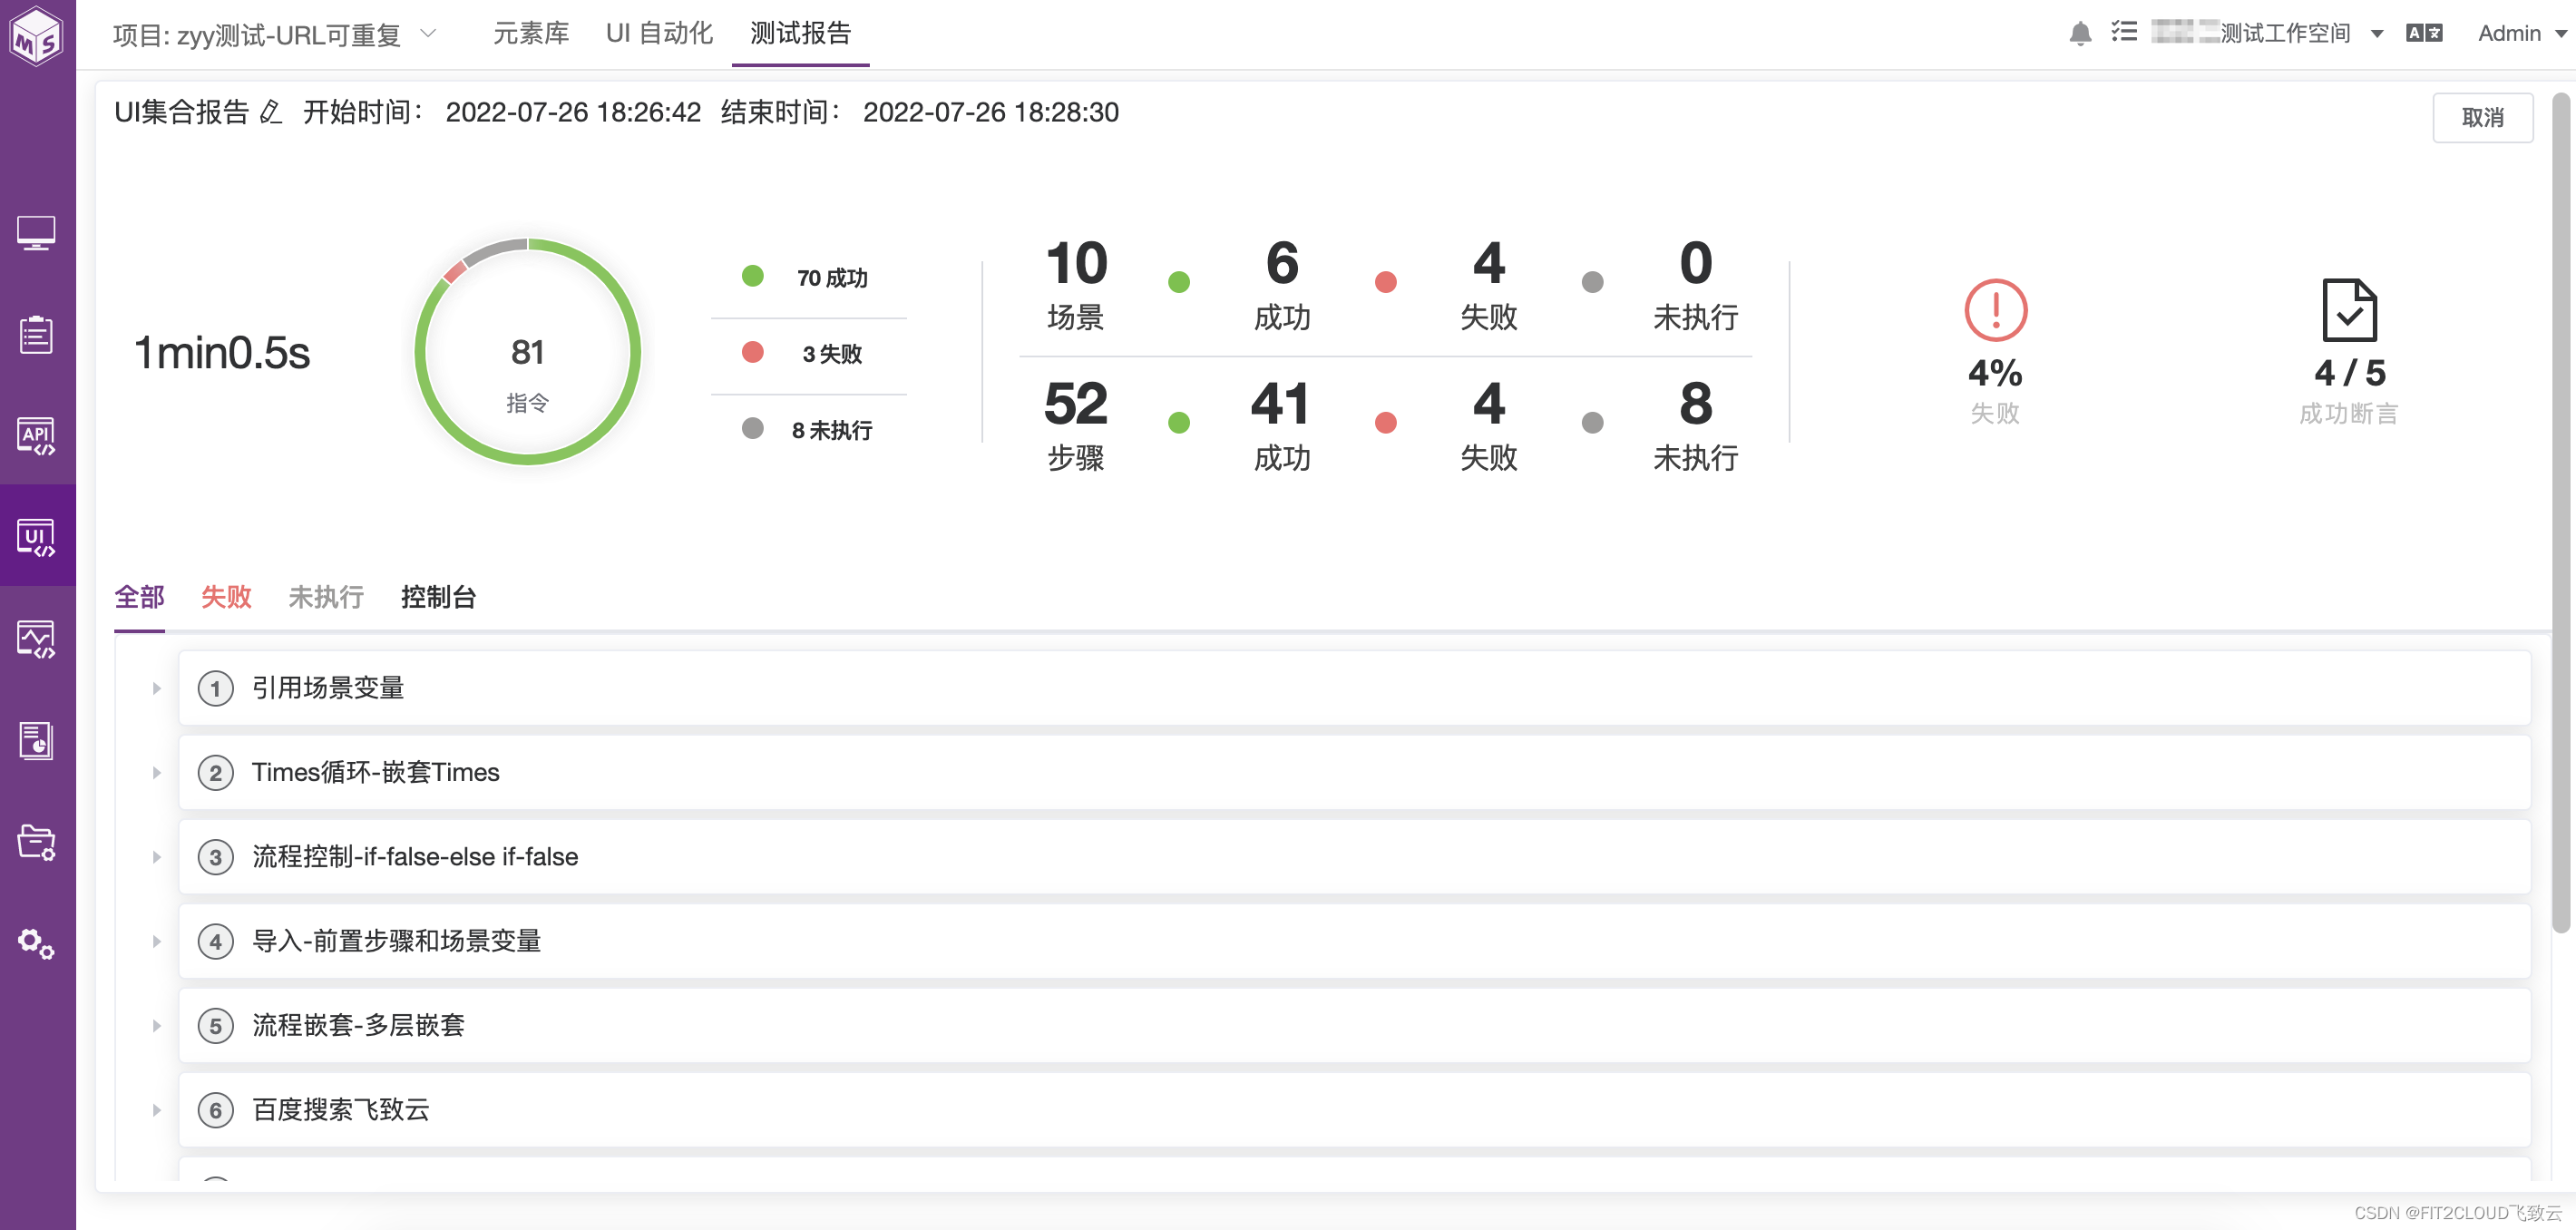
Task: Click the 取消 button
Action: click(2482, 117)
